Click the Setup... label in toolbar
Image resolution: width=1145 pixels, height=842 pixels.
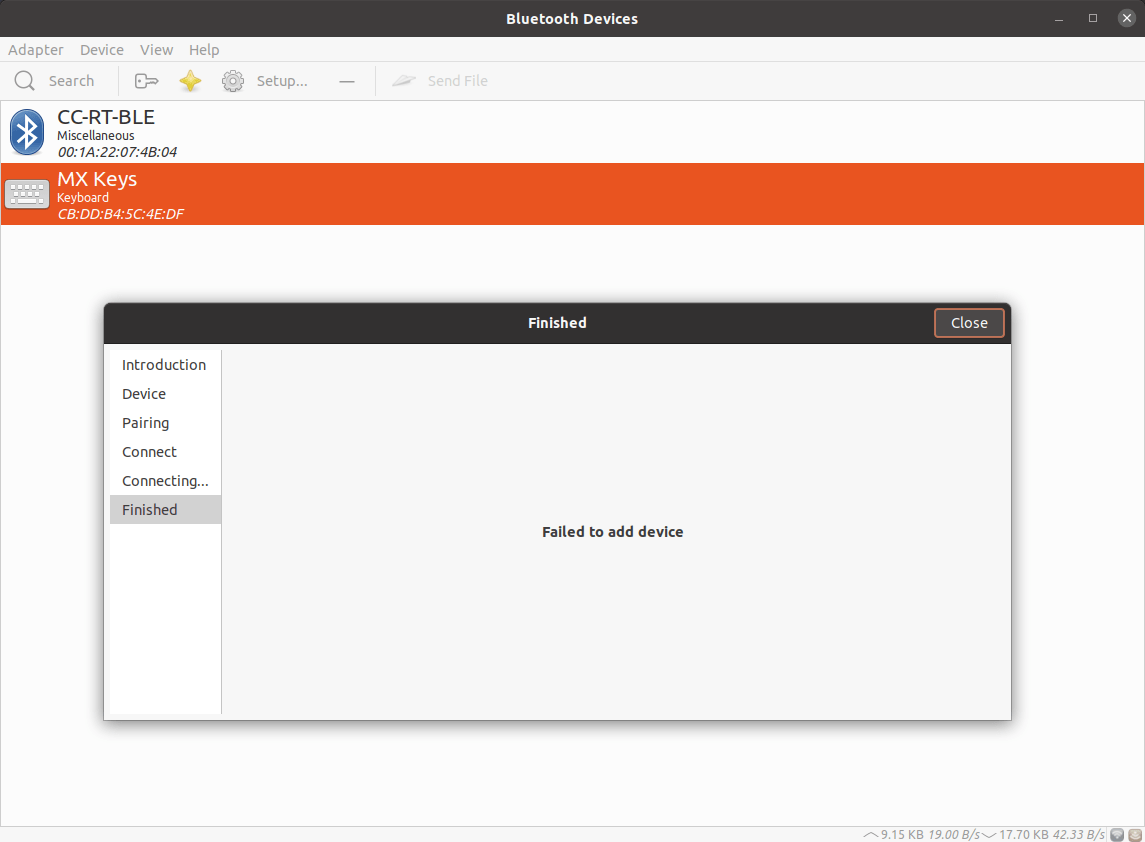point(282,81)
